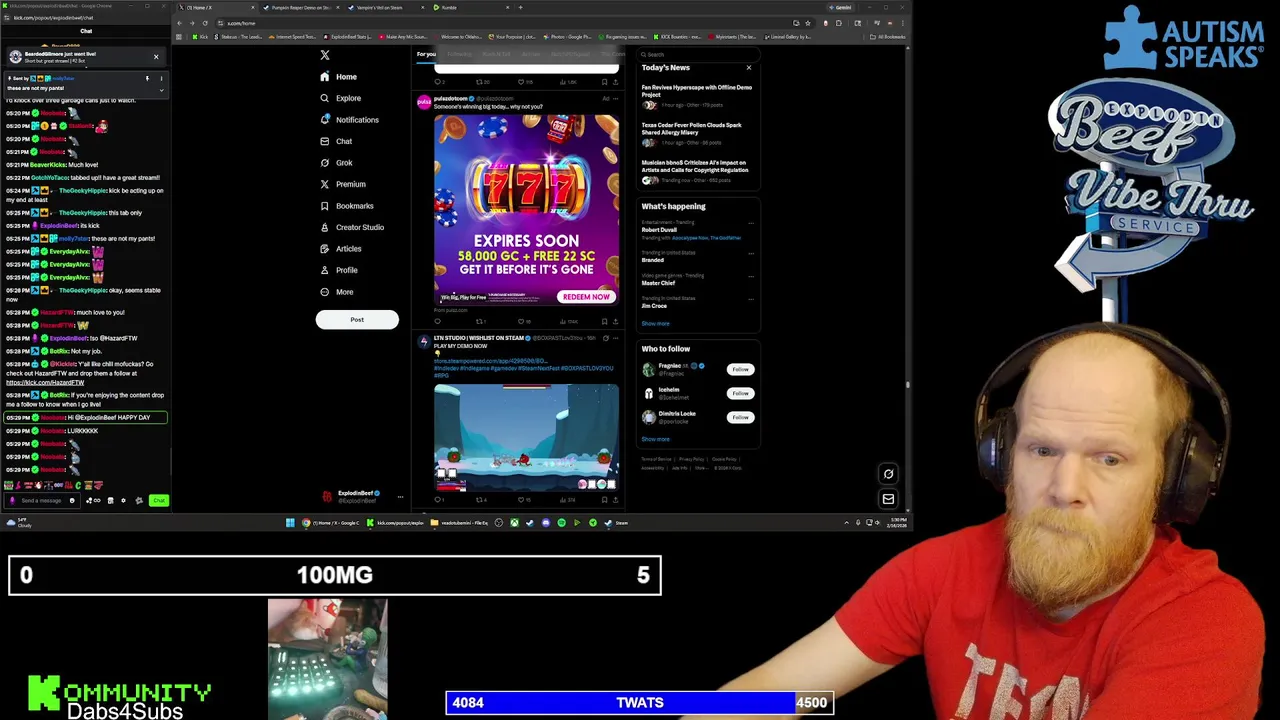Open the floating Messages envelope button
Screen dimensions: 1280x720
coord(888,499)
